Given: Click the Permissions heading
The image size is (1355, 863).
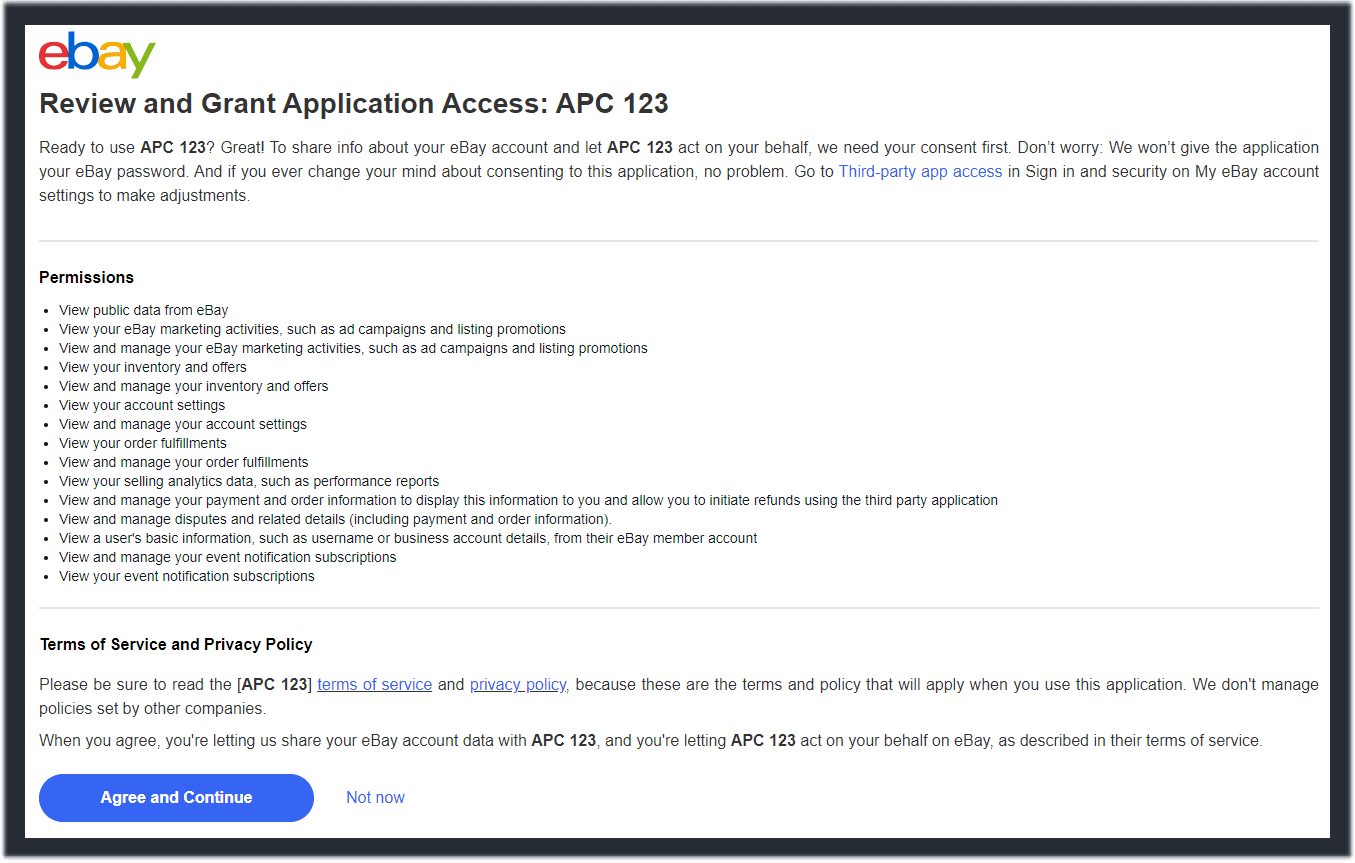Looking at the screenshot, I should pyautogui.click(x=86, y=278).
